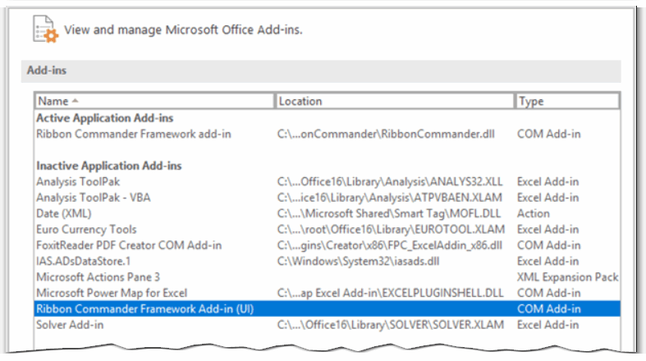
Task: Click the MOFL.DLL Smart Tag path
Action: 389,213
